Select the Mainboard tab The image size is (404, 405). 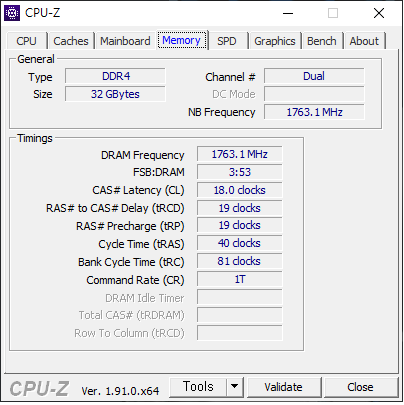click(x=125, y=41)
